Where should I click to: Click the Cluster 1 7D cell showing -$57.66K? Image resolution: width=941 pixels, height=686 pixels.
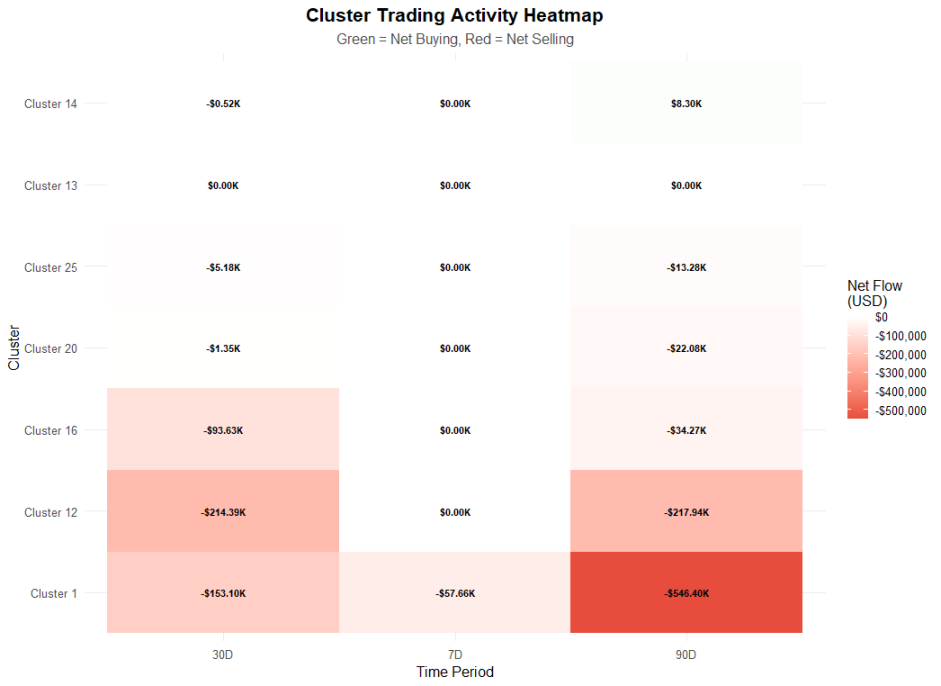tap(455, 593)
